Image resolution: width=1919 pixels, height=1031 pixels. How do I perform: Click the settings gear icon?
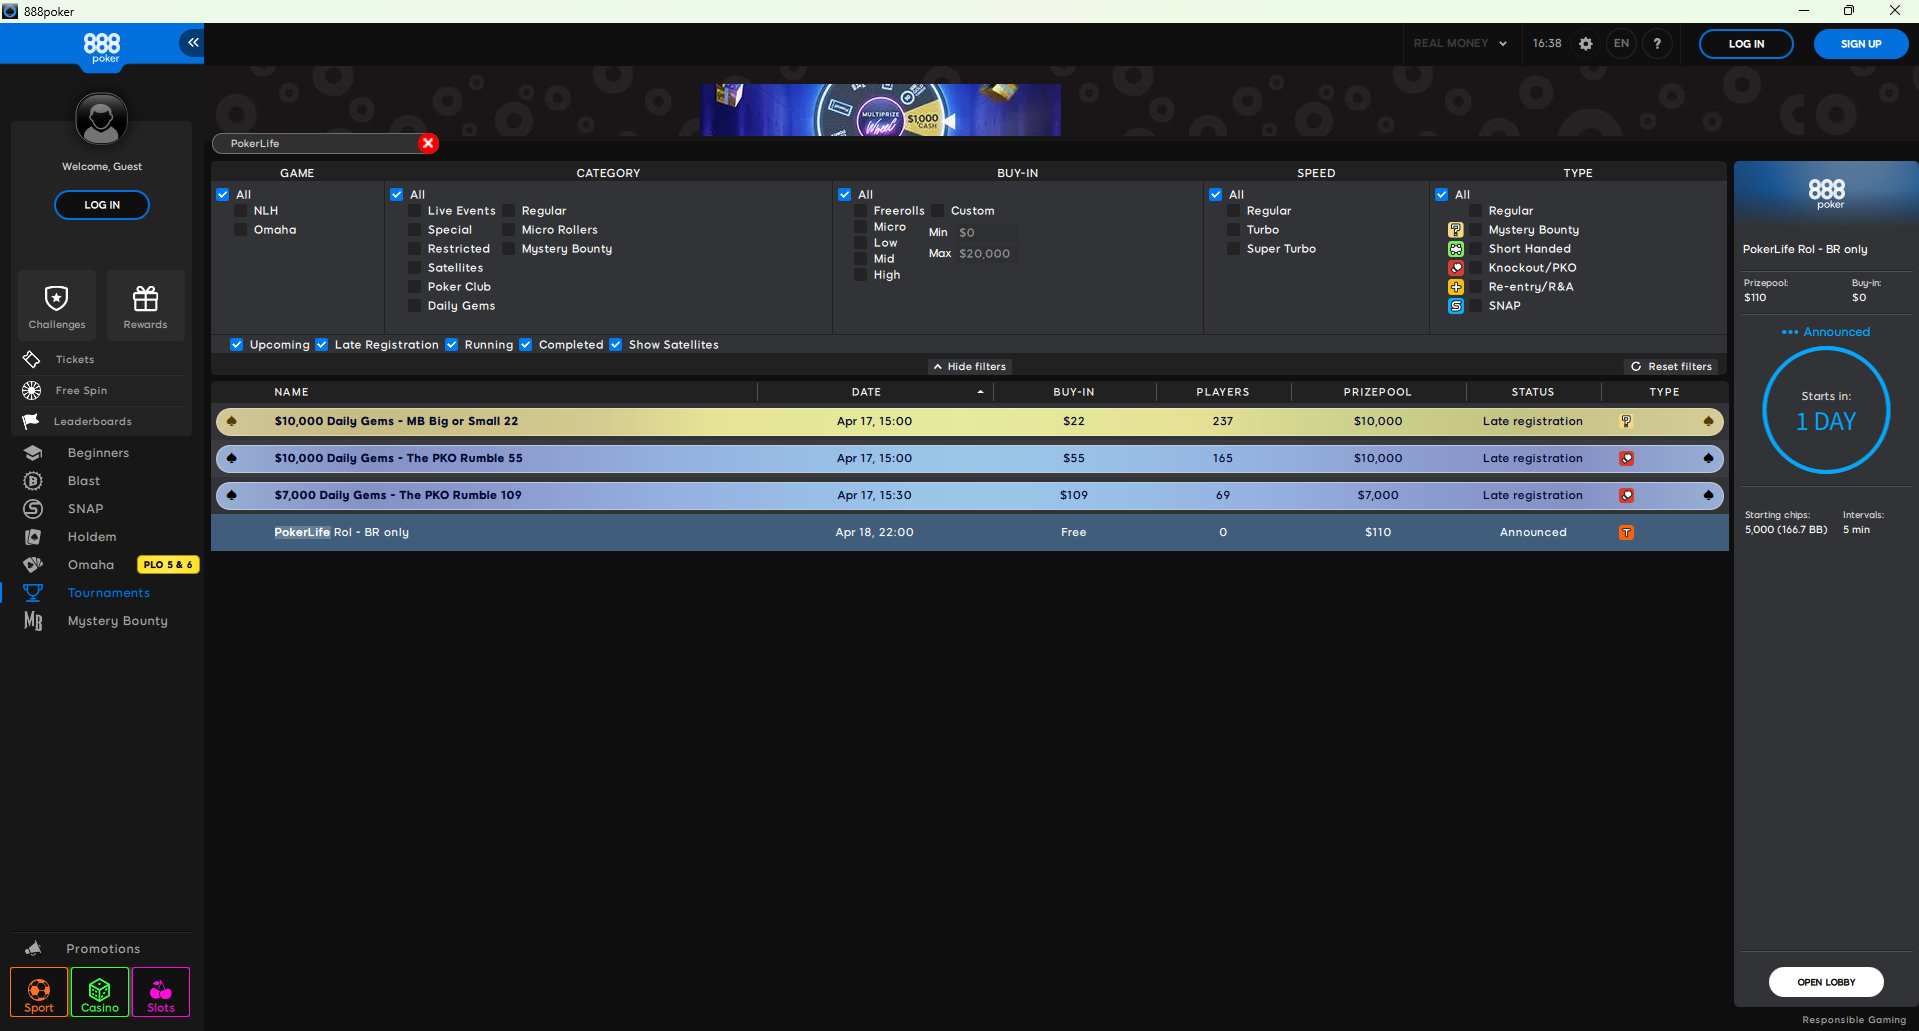[x=1585, y=44]
